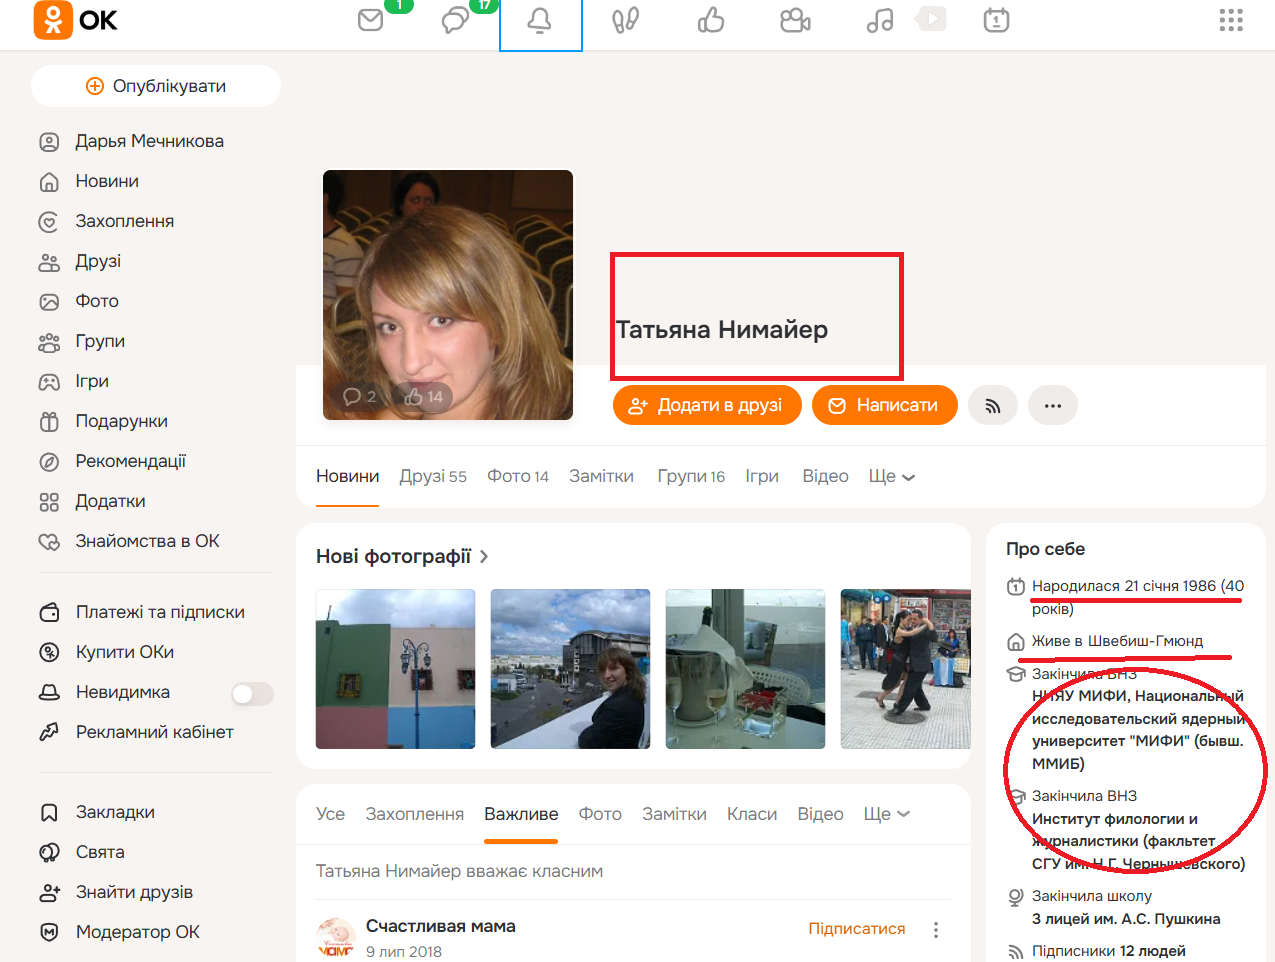
Task: Toggle the Невидимка switch
Action: tap(252, 693)
